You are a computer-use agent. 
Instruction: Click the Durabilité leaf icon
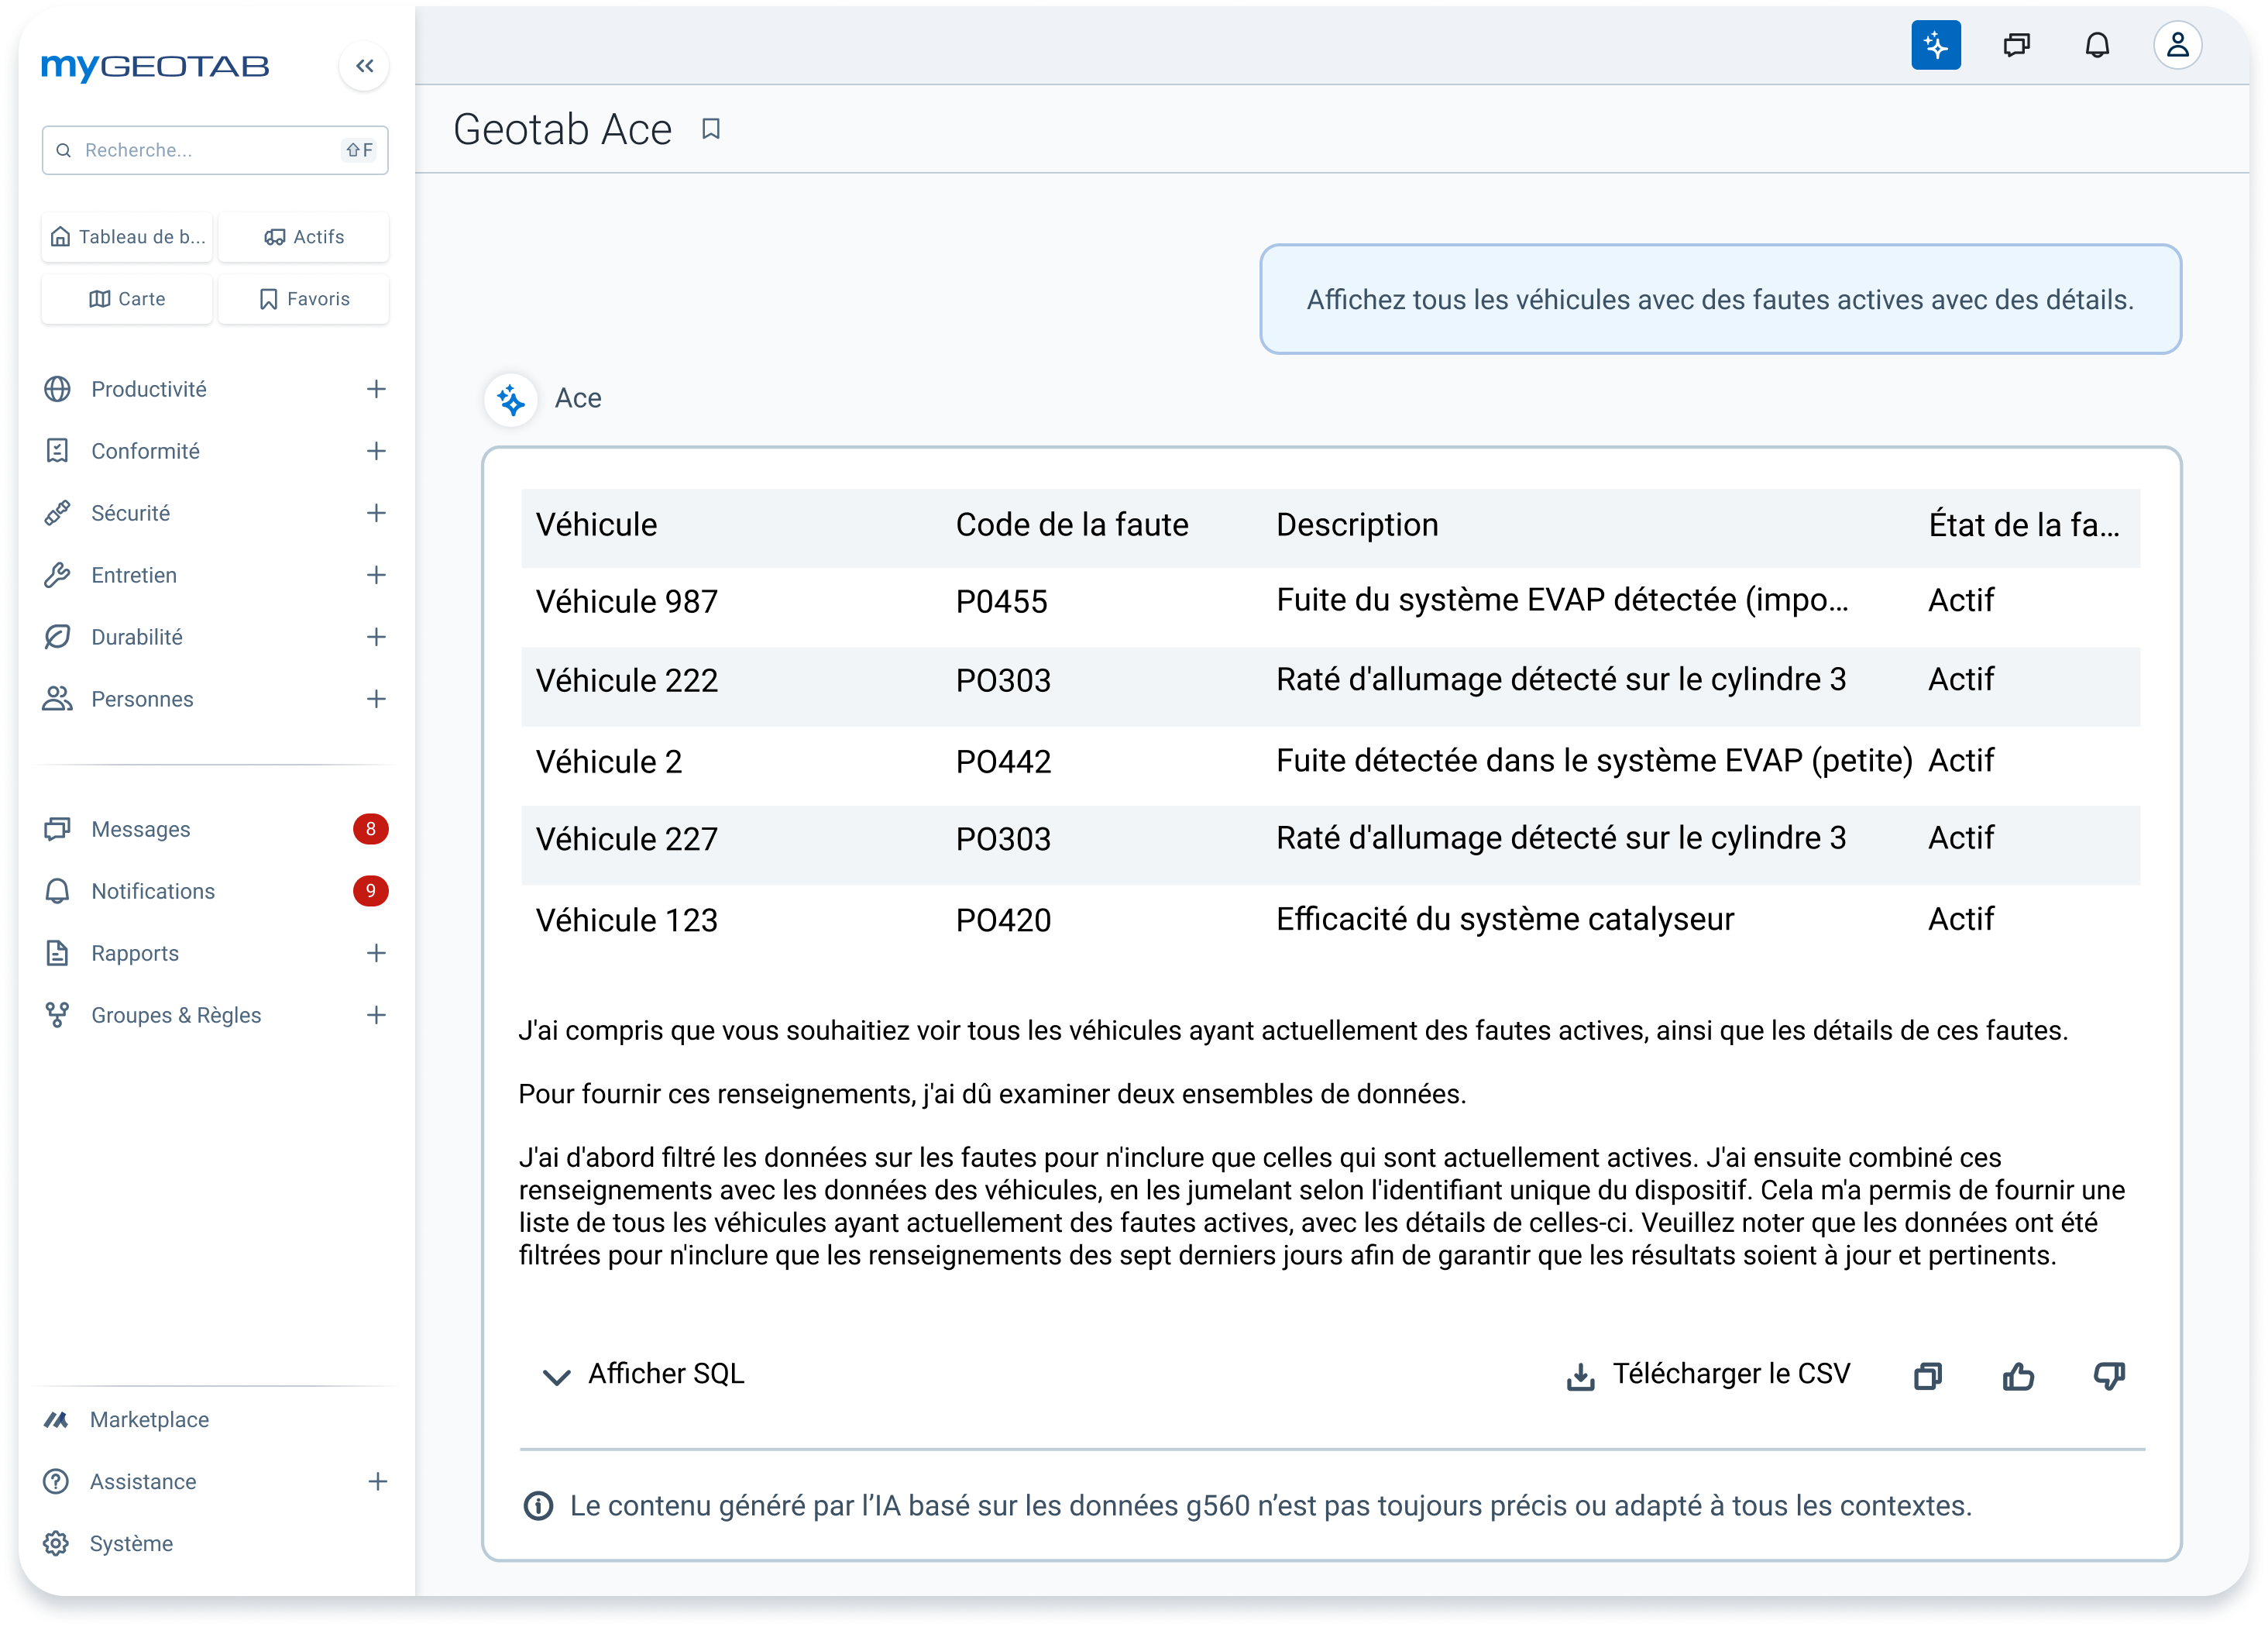(x=57, y=637)
